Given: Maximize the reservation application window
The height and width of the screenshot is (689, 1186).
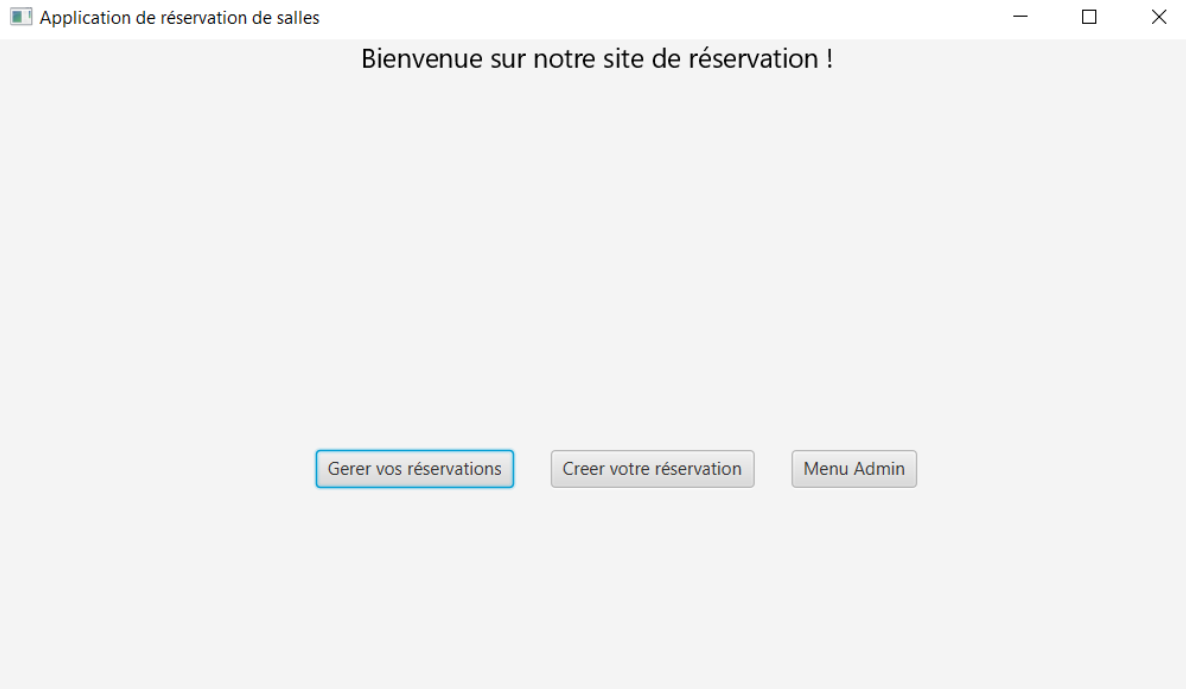Looking at the screenshot, I should pos(1089,17).
